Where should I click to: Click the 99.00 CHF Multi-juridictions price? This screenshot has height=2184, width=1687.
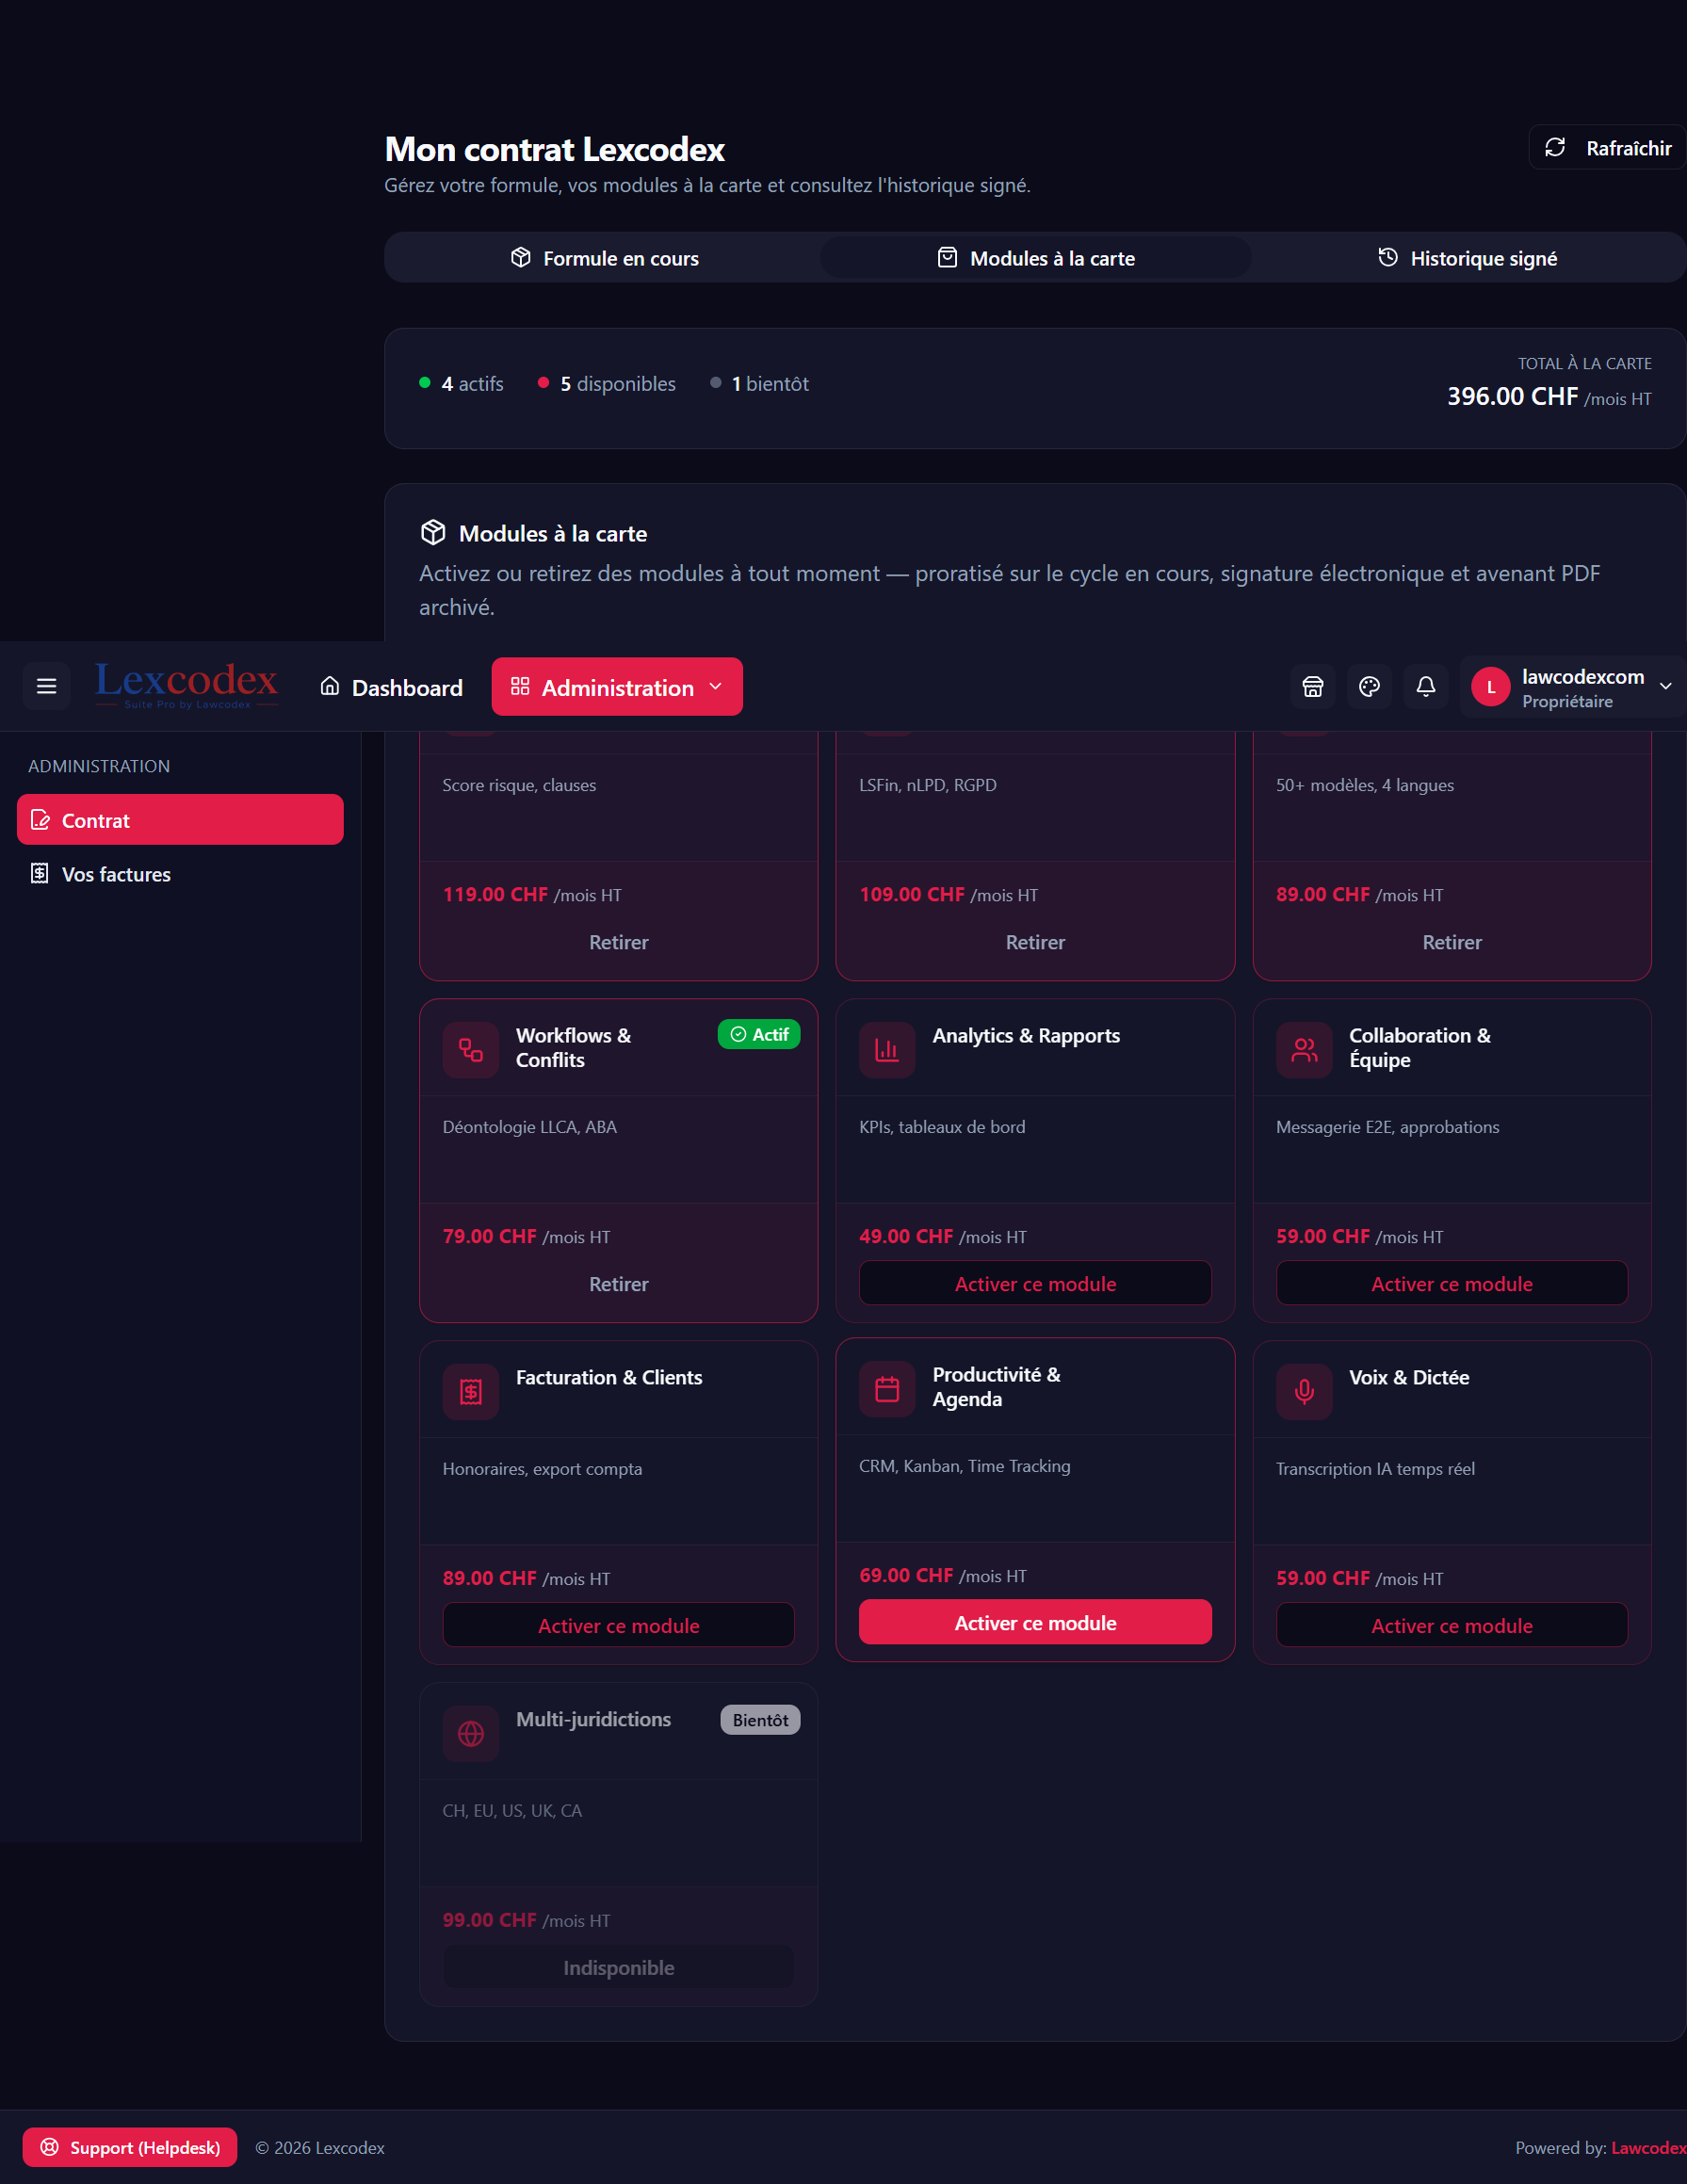[x=490, y=1920]
